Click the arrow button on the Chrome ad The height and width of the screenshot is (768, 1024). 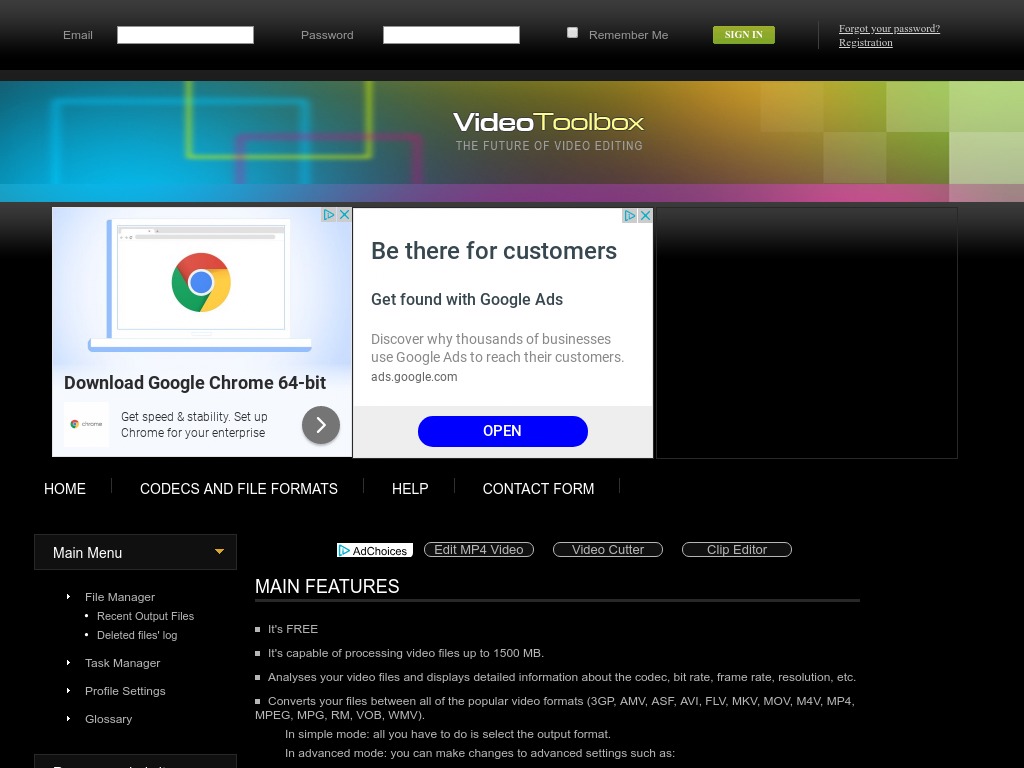[321, 425]
